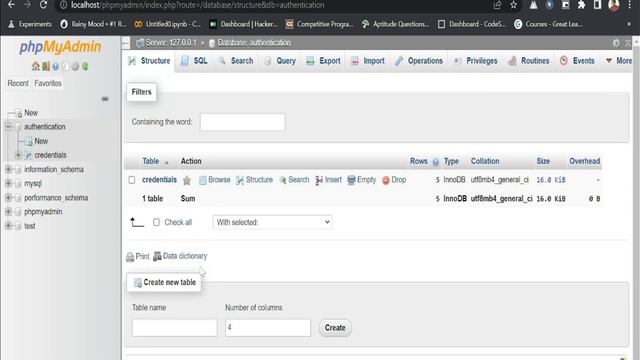Click the browser address bar URL
The width and height of the screenshot is (640, 360).
pos(198,5)
